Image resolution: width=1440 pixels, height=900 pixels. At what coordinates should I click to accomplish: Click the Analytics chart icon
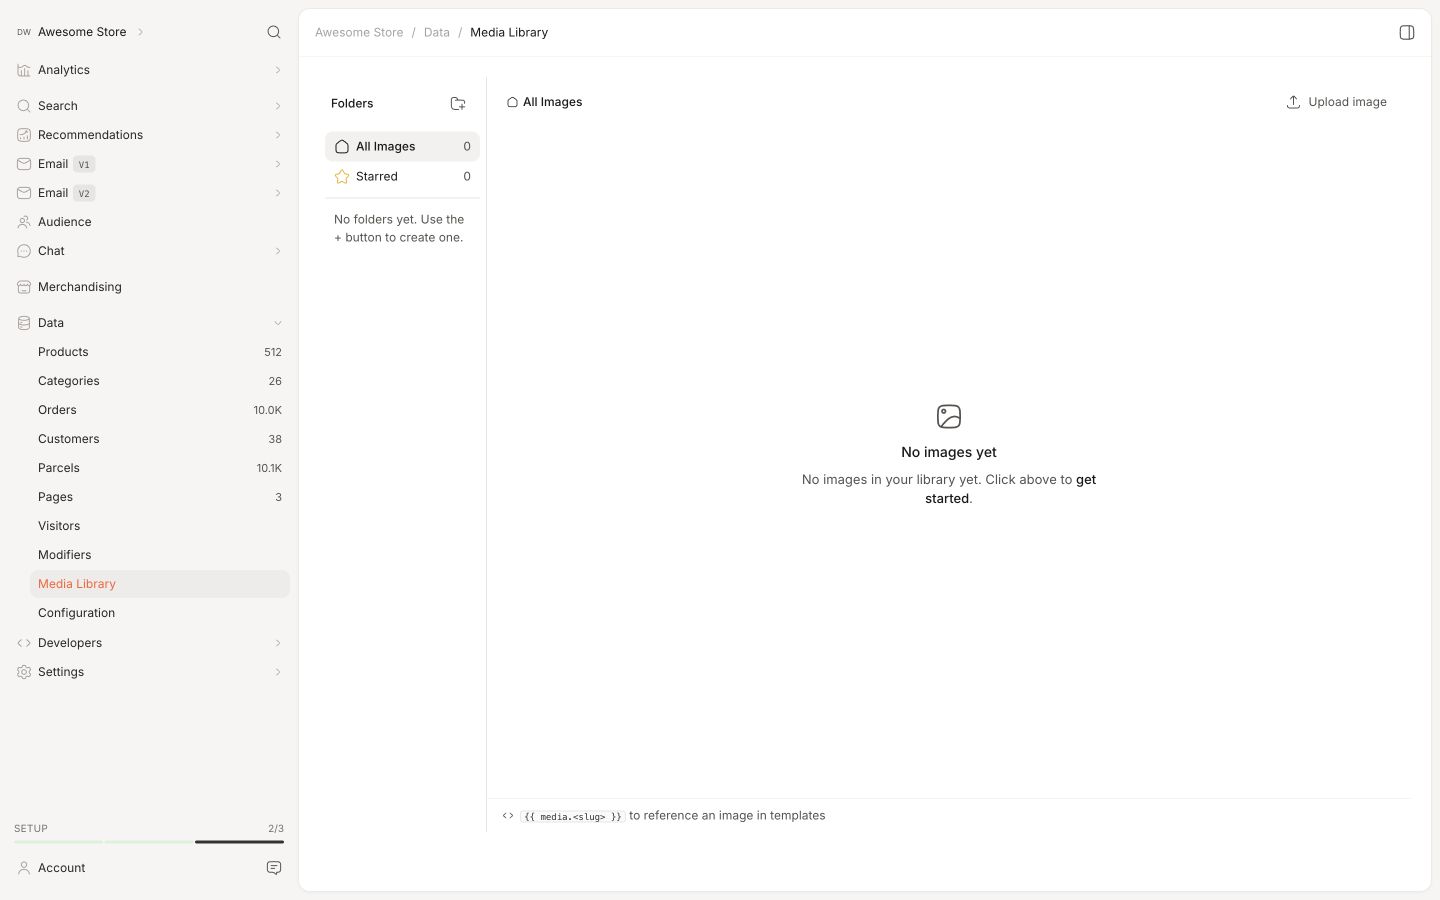(24, 70)
